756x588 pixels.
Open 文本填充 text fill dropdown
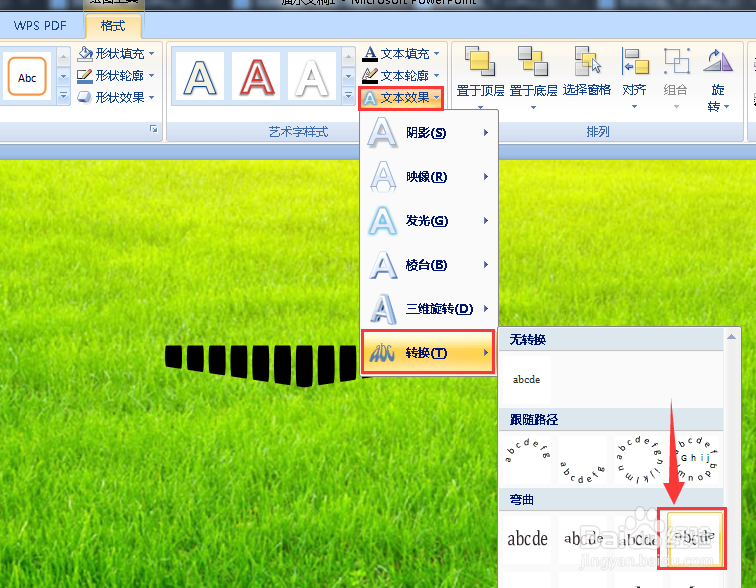tap(401, 53)
